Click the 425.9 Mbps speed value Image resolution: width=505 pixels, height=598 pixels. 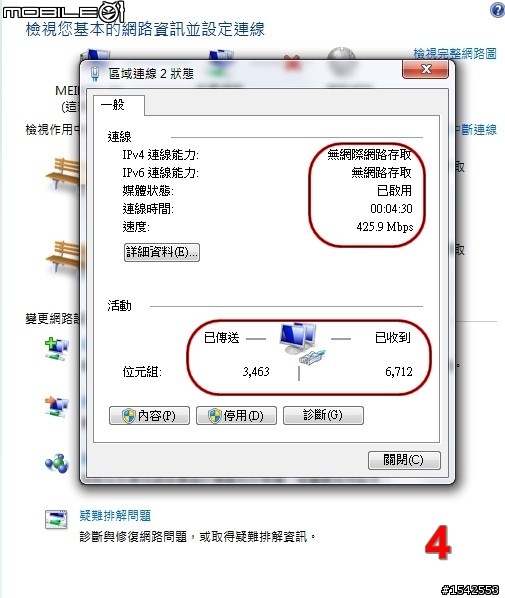(385, 227)
